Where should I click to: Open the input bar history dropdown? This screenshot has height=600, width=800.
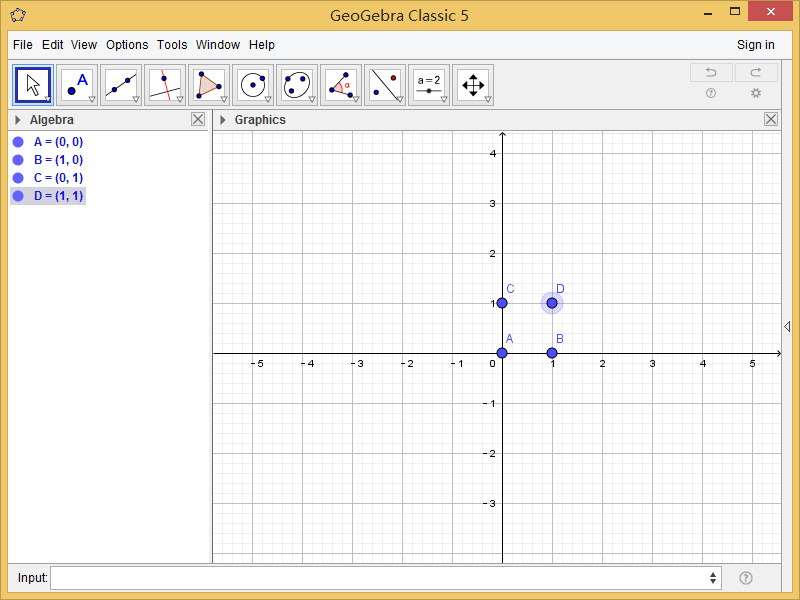712,578
